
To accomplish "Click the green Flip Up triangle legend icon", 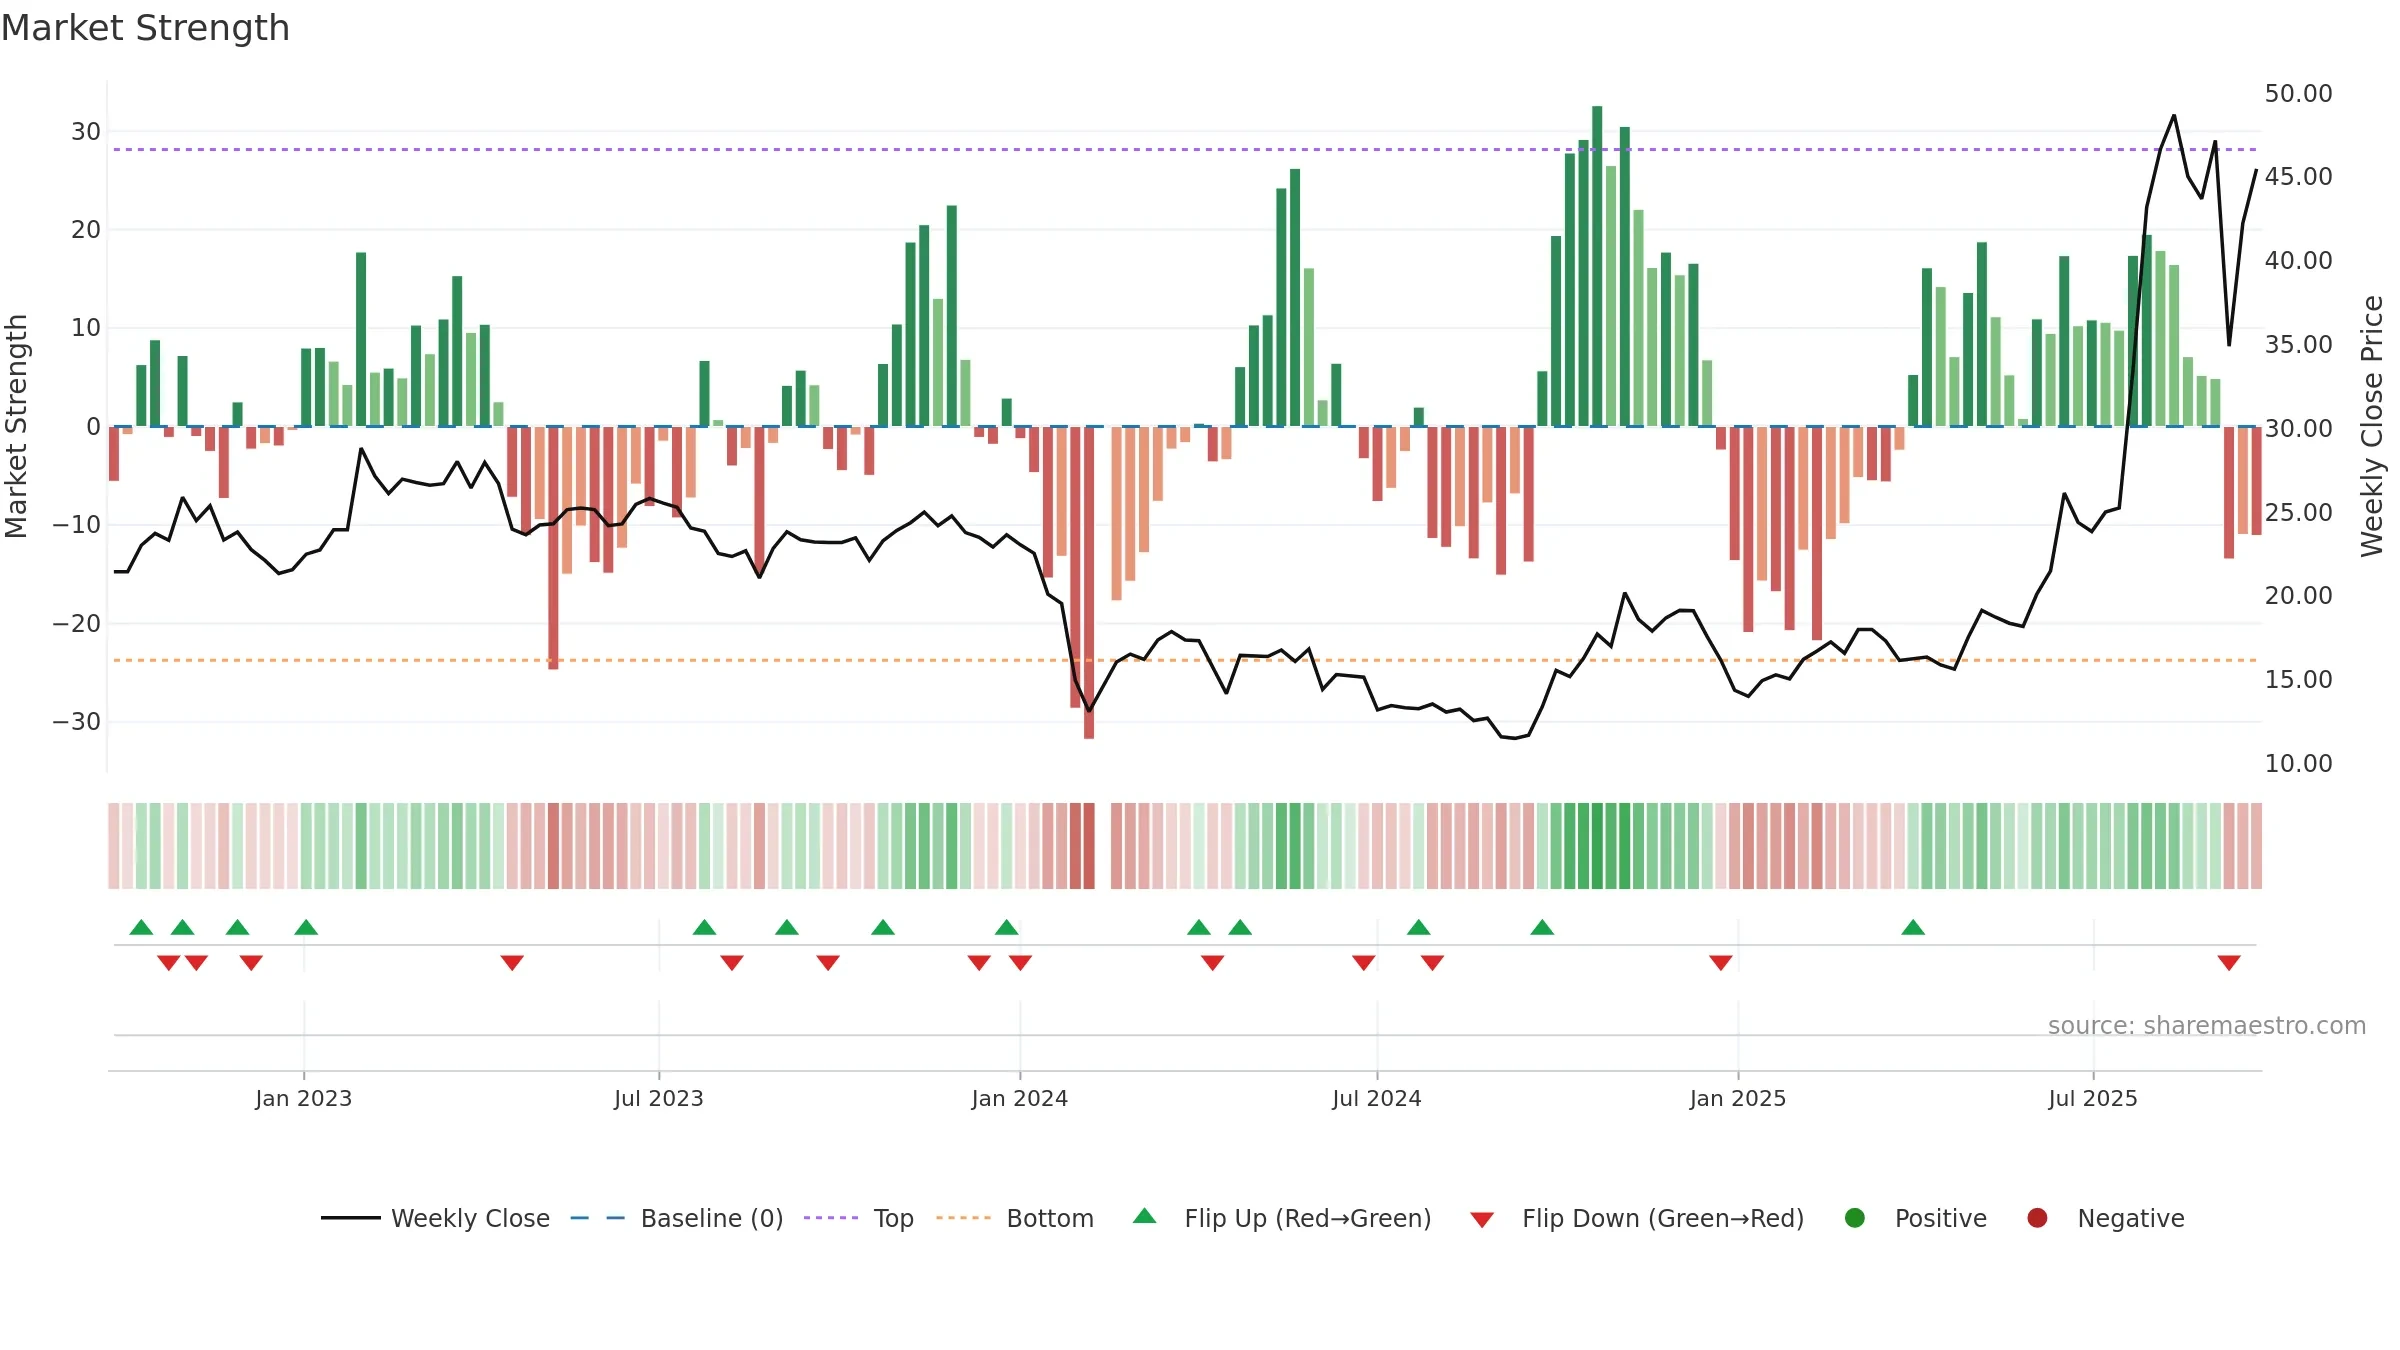I will tap(1145, 1216).
